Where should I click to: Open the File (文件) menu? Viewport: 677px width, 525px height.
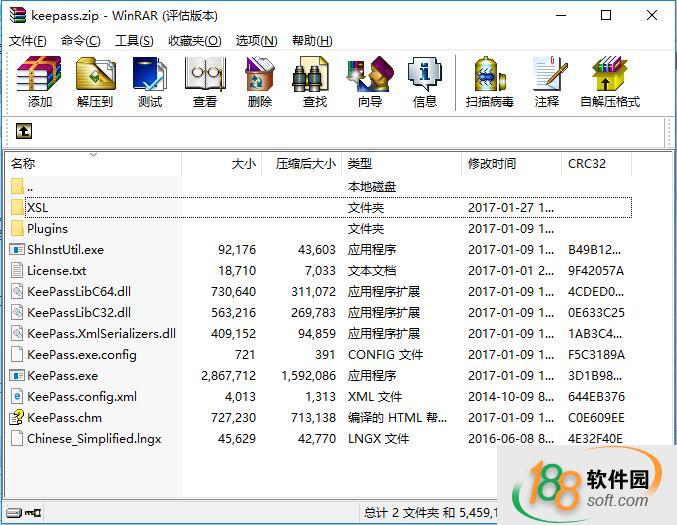tap(28, 40)
